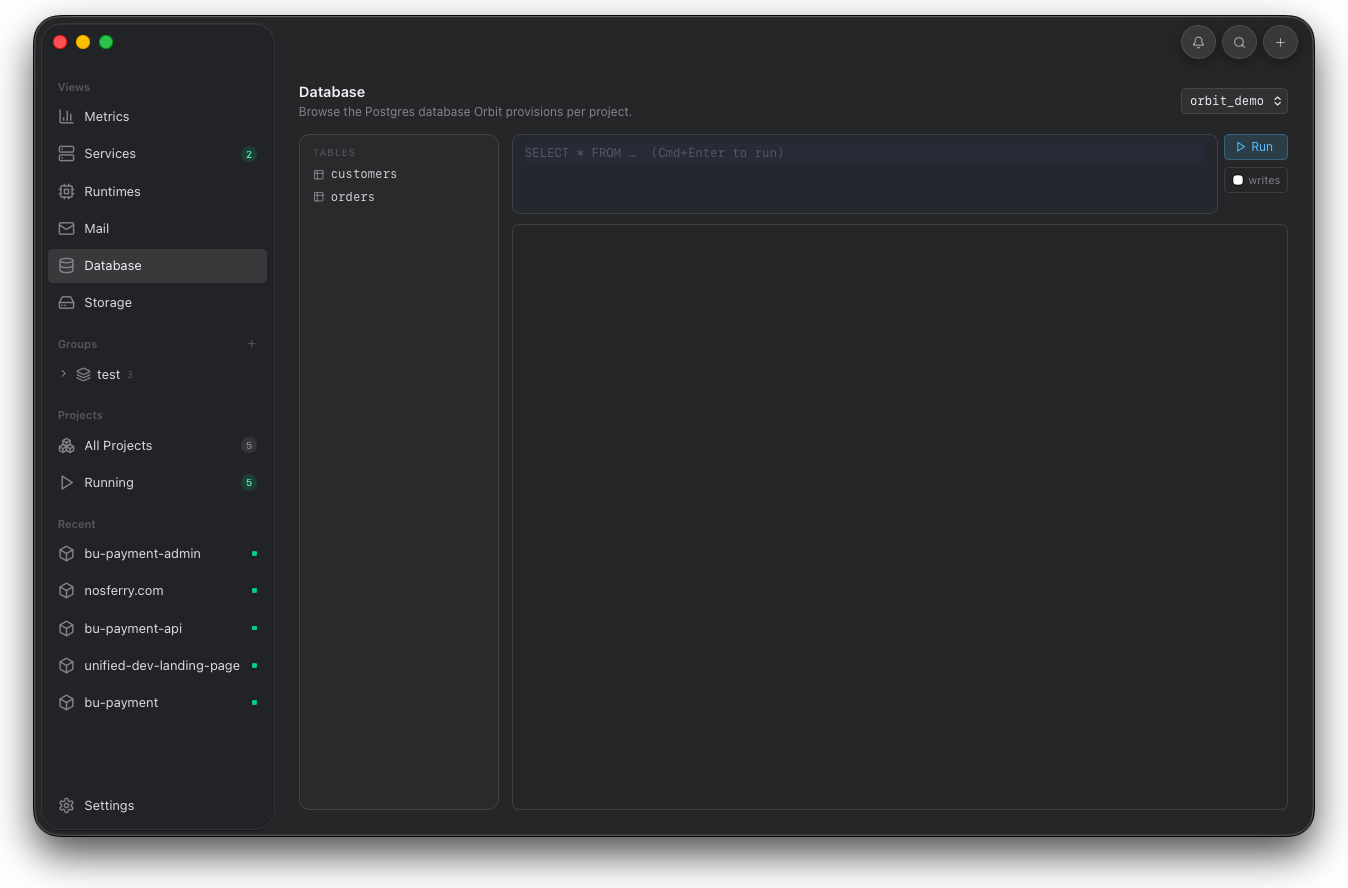Image resolution: width=1348 pixels, height=888 pixels.
Task: Click the Settings gear icon
Action: pyautogui.click(x=66, y=805)
